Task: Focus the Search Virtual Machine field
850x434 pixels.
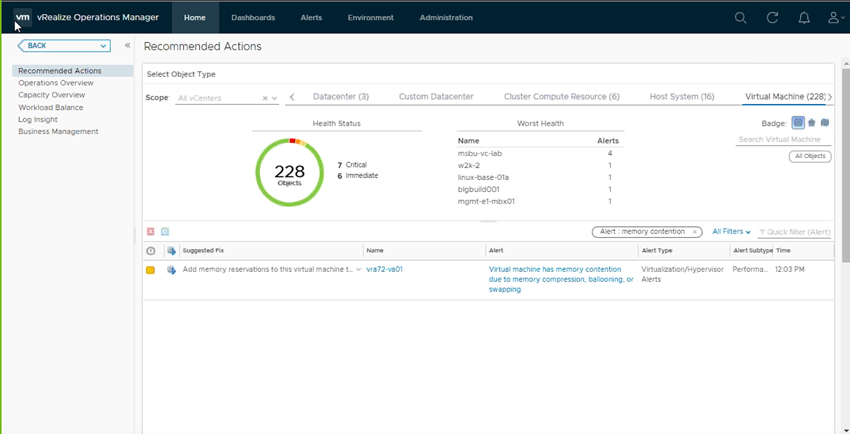Action: click(x=783, y=139)
